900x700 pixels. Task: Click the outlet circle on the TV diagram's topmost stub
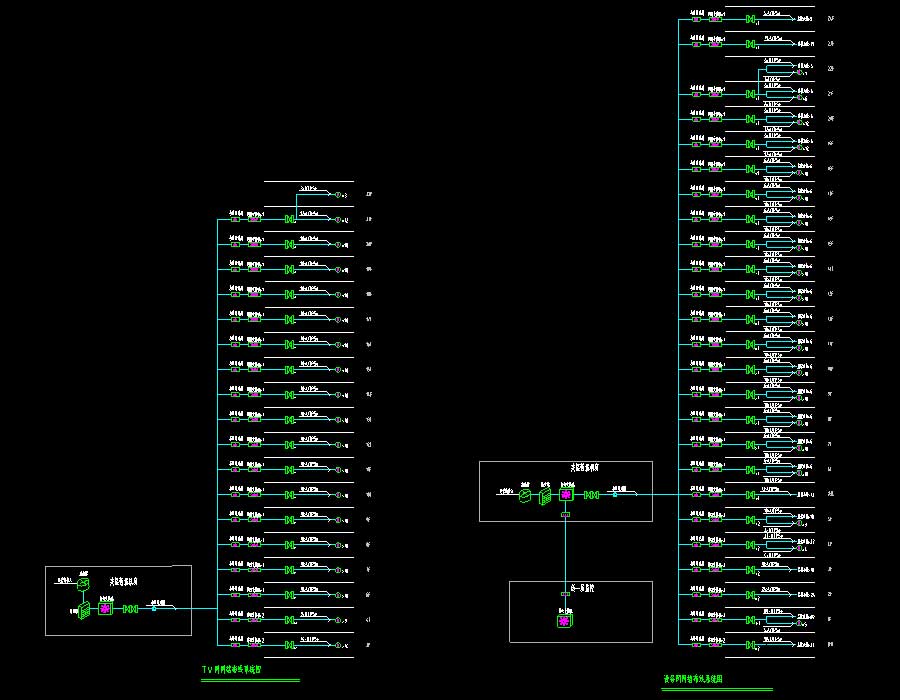[338, 195]
